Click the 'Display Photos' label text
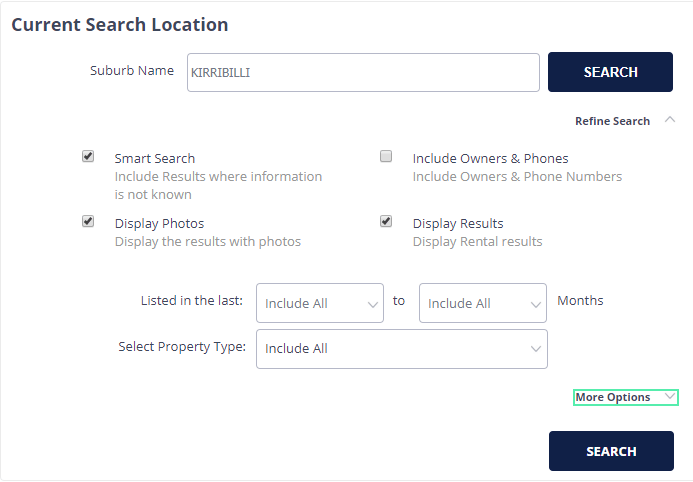This screenshot has width=693, height=482. coord(160,224)
